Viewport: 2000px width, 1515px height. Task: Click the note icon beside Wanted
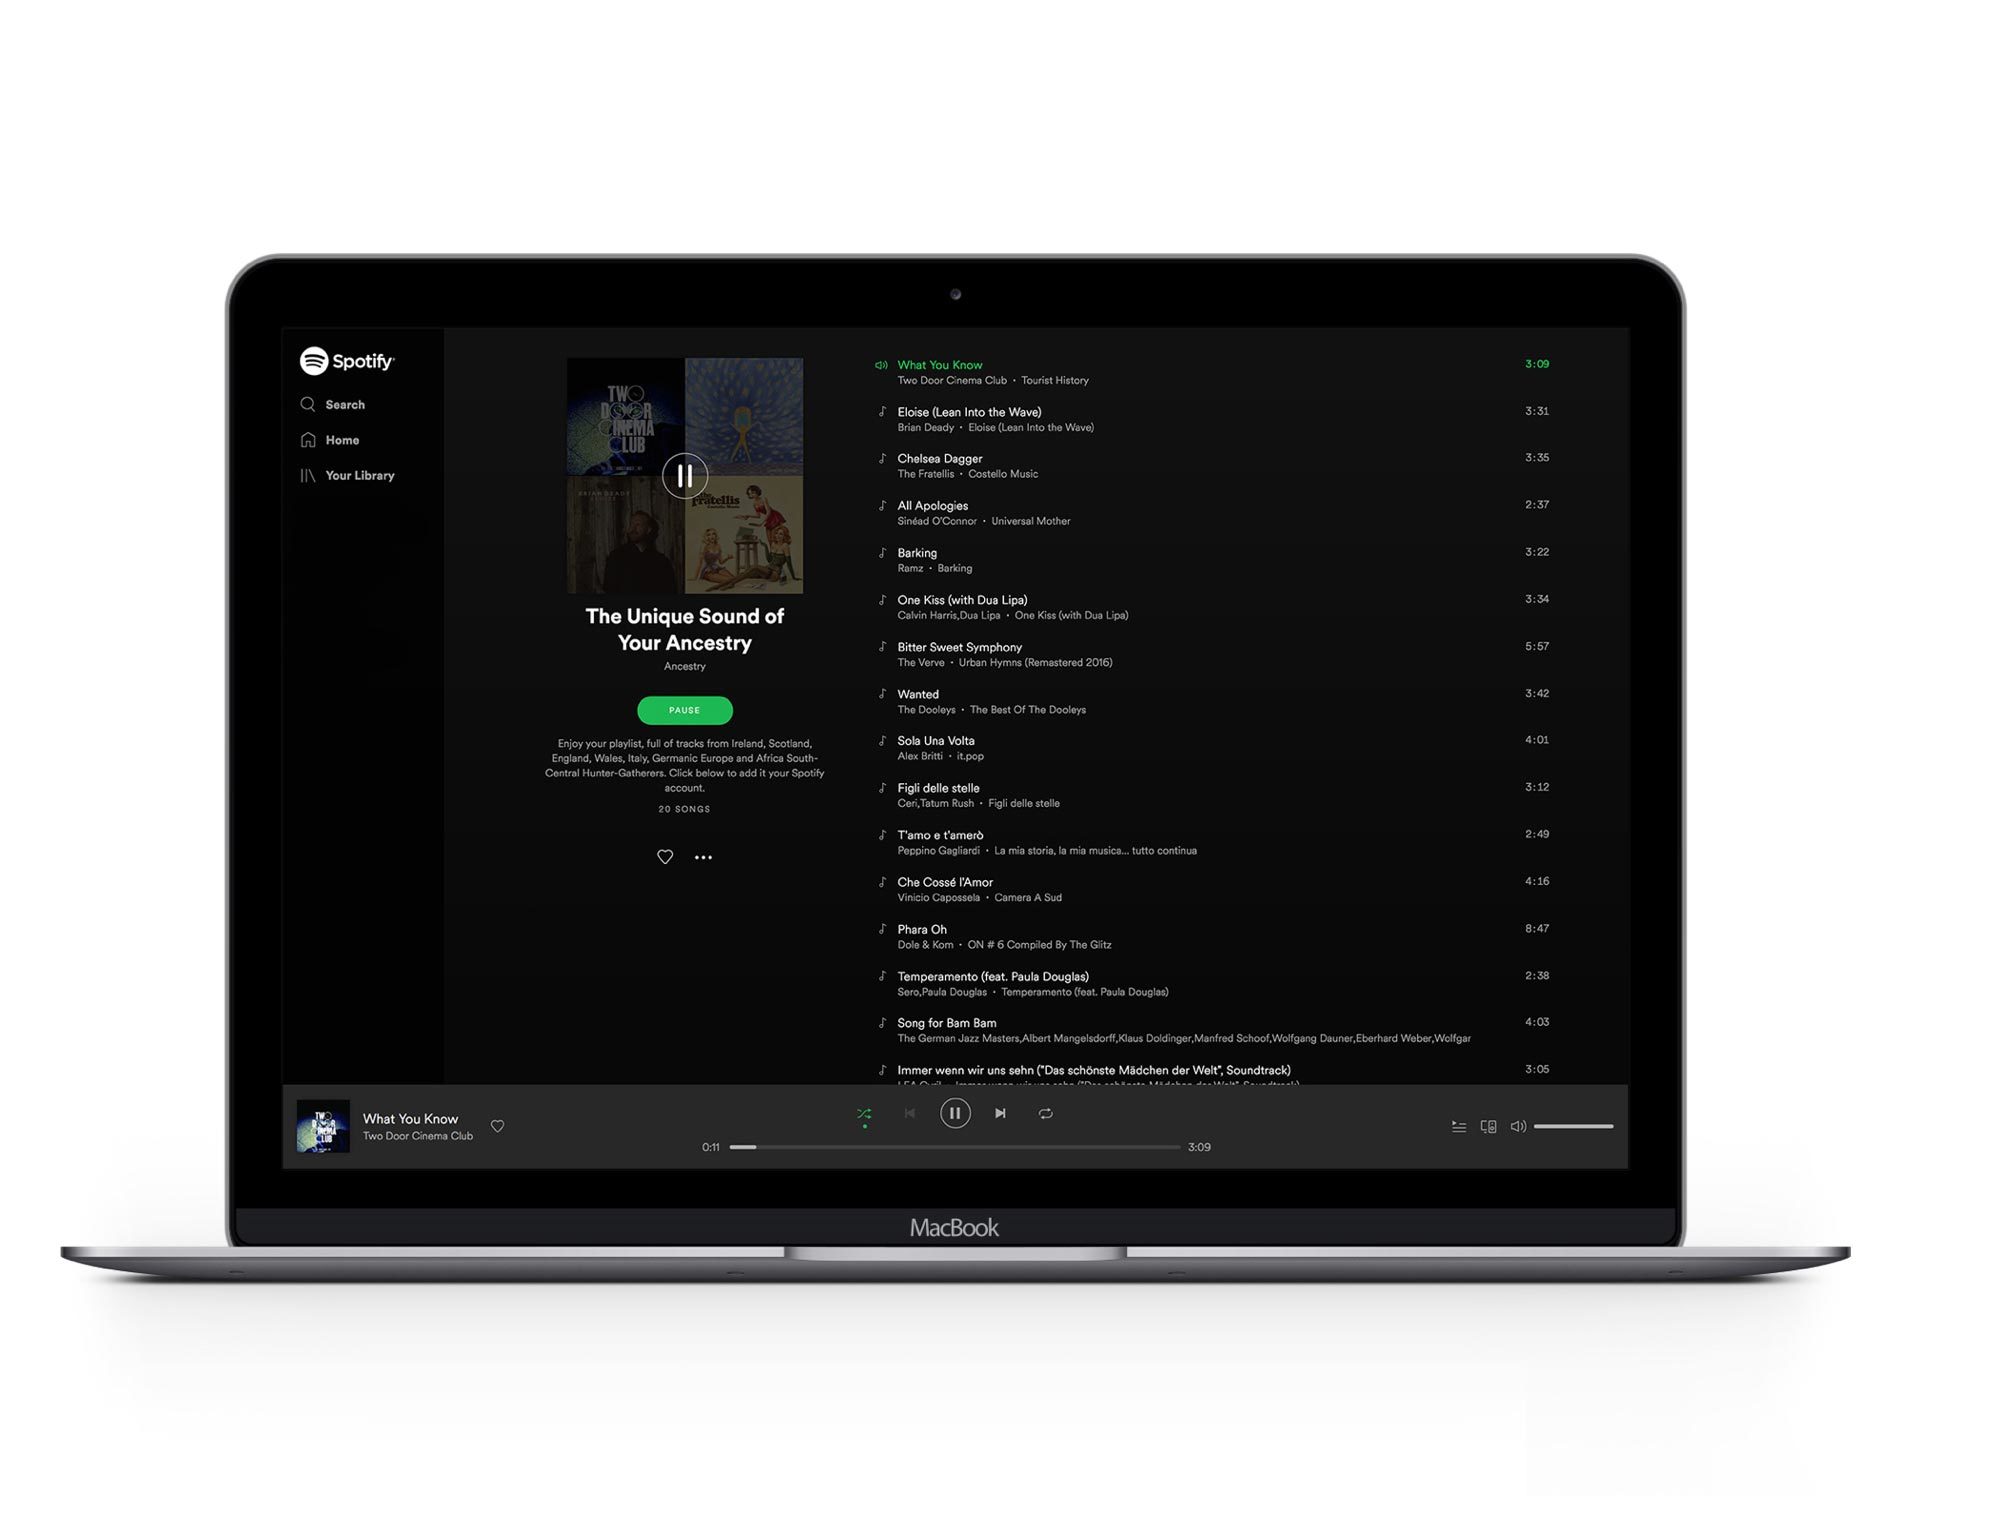pyautogui.click(x=882, y=693)
